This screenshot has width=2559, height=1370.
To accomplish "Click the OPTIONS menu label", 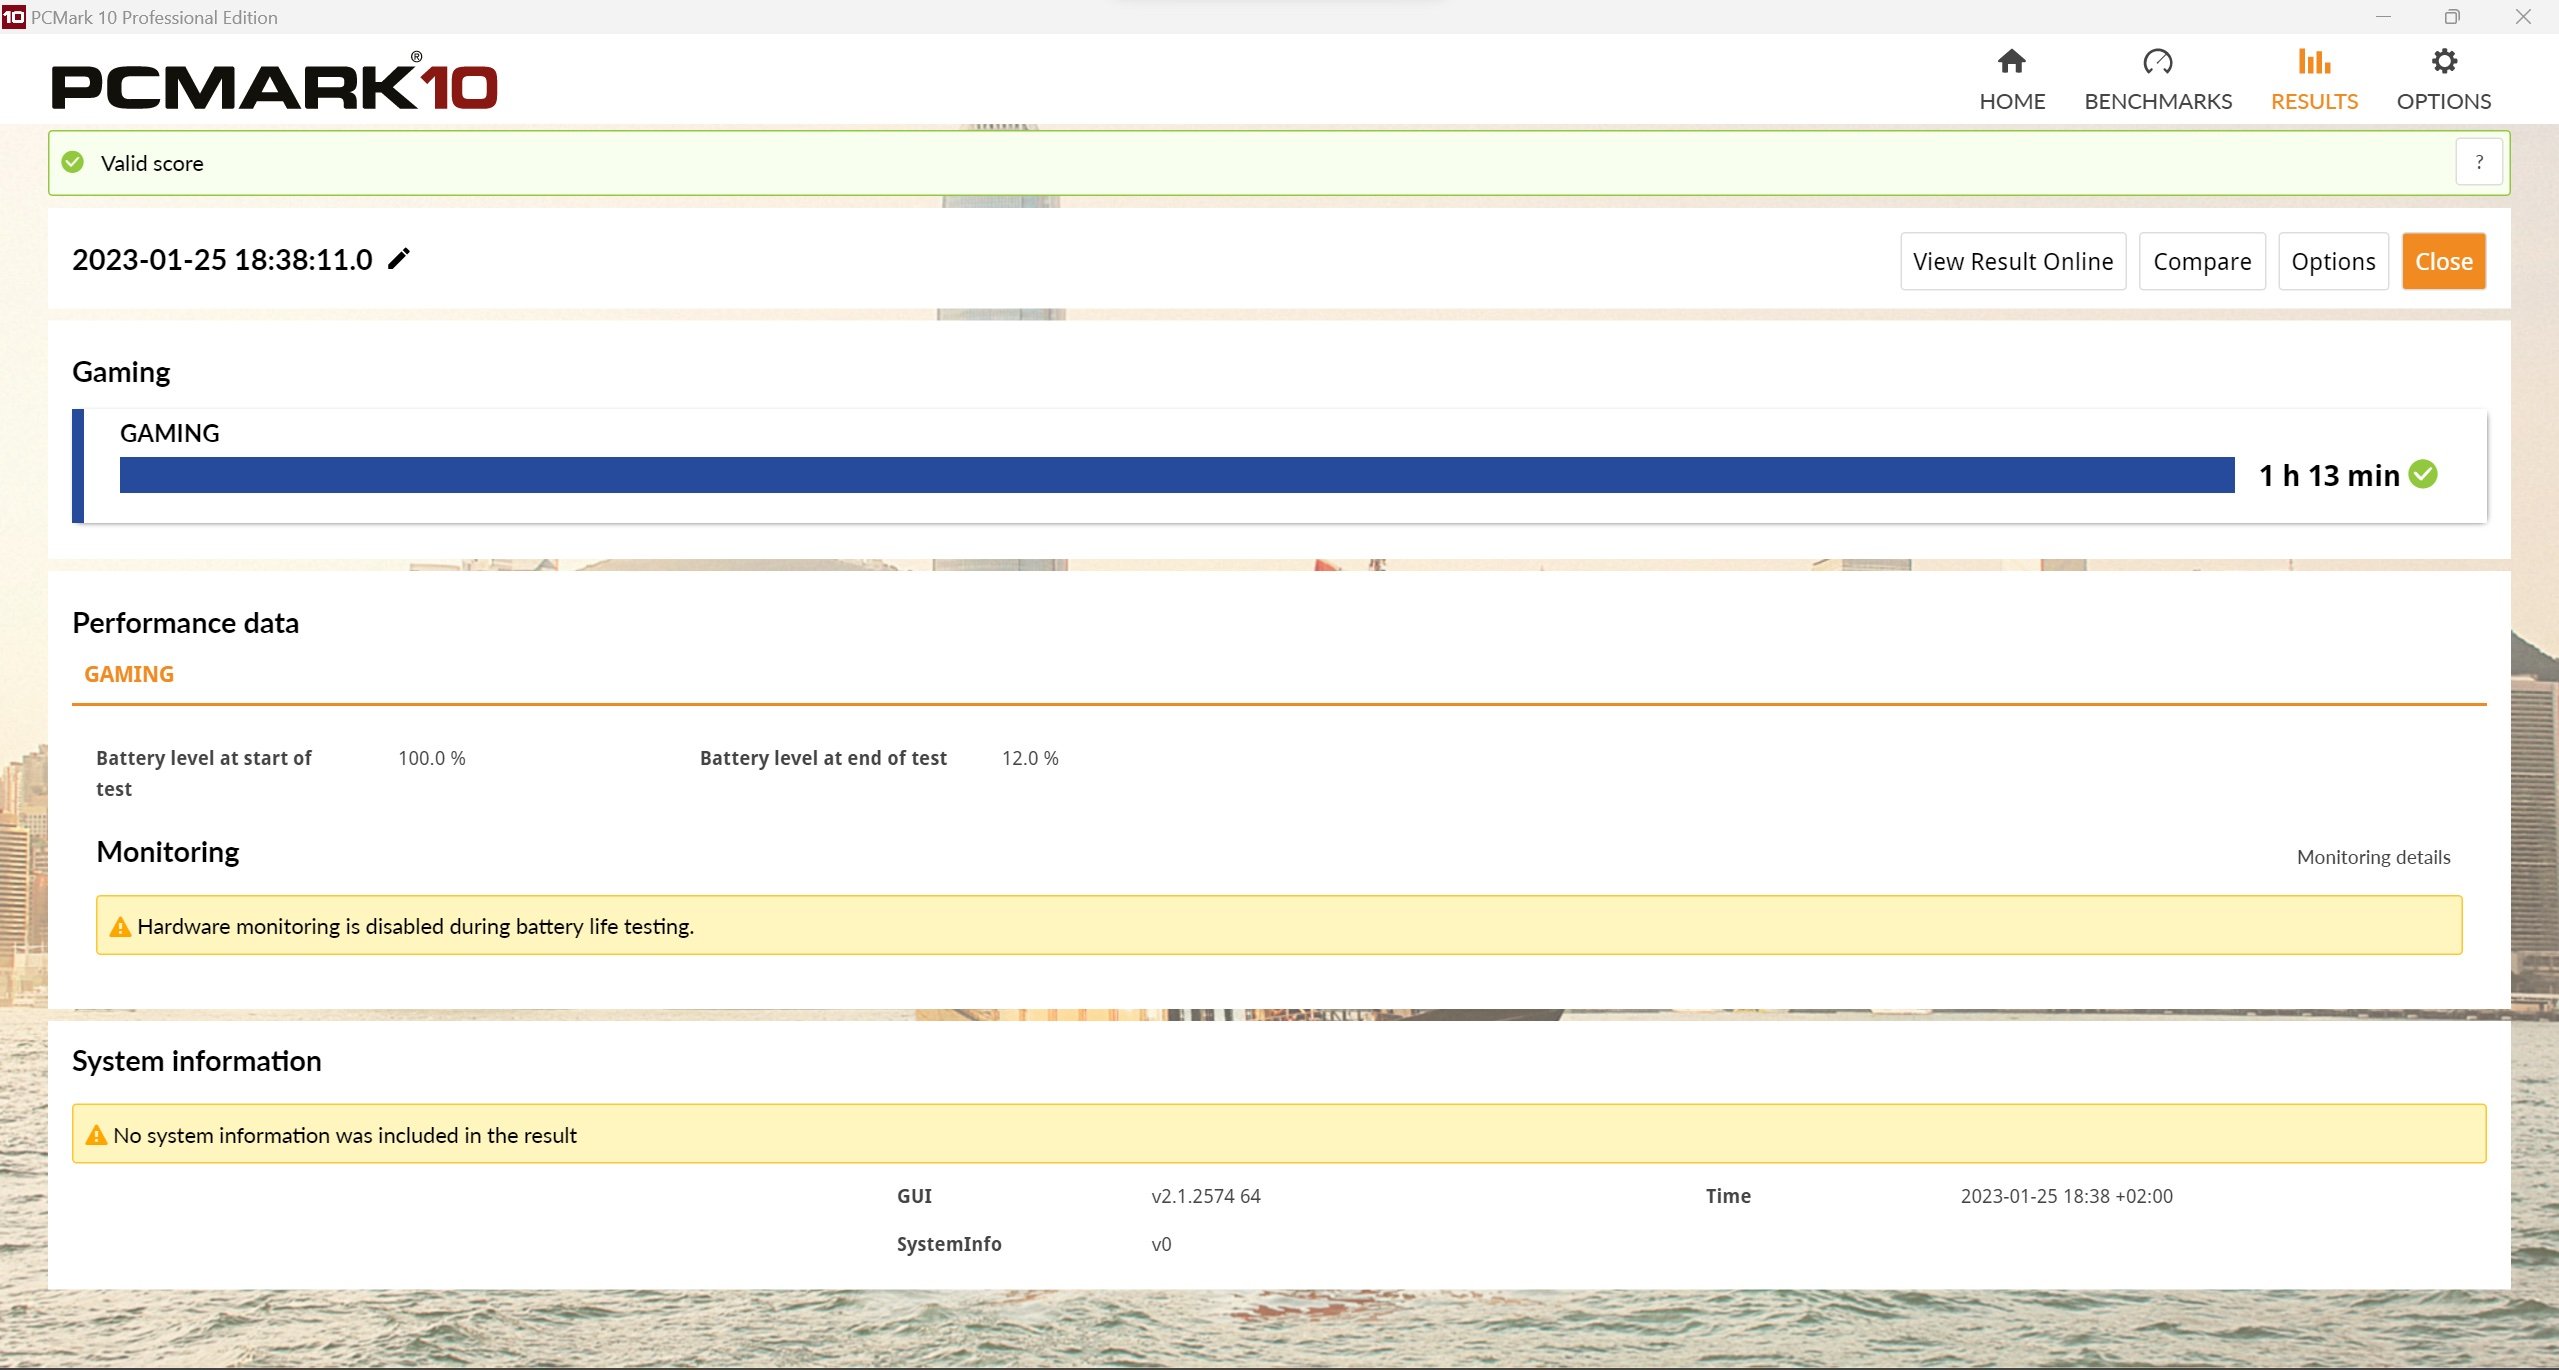I will coord(2443,101).
